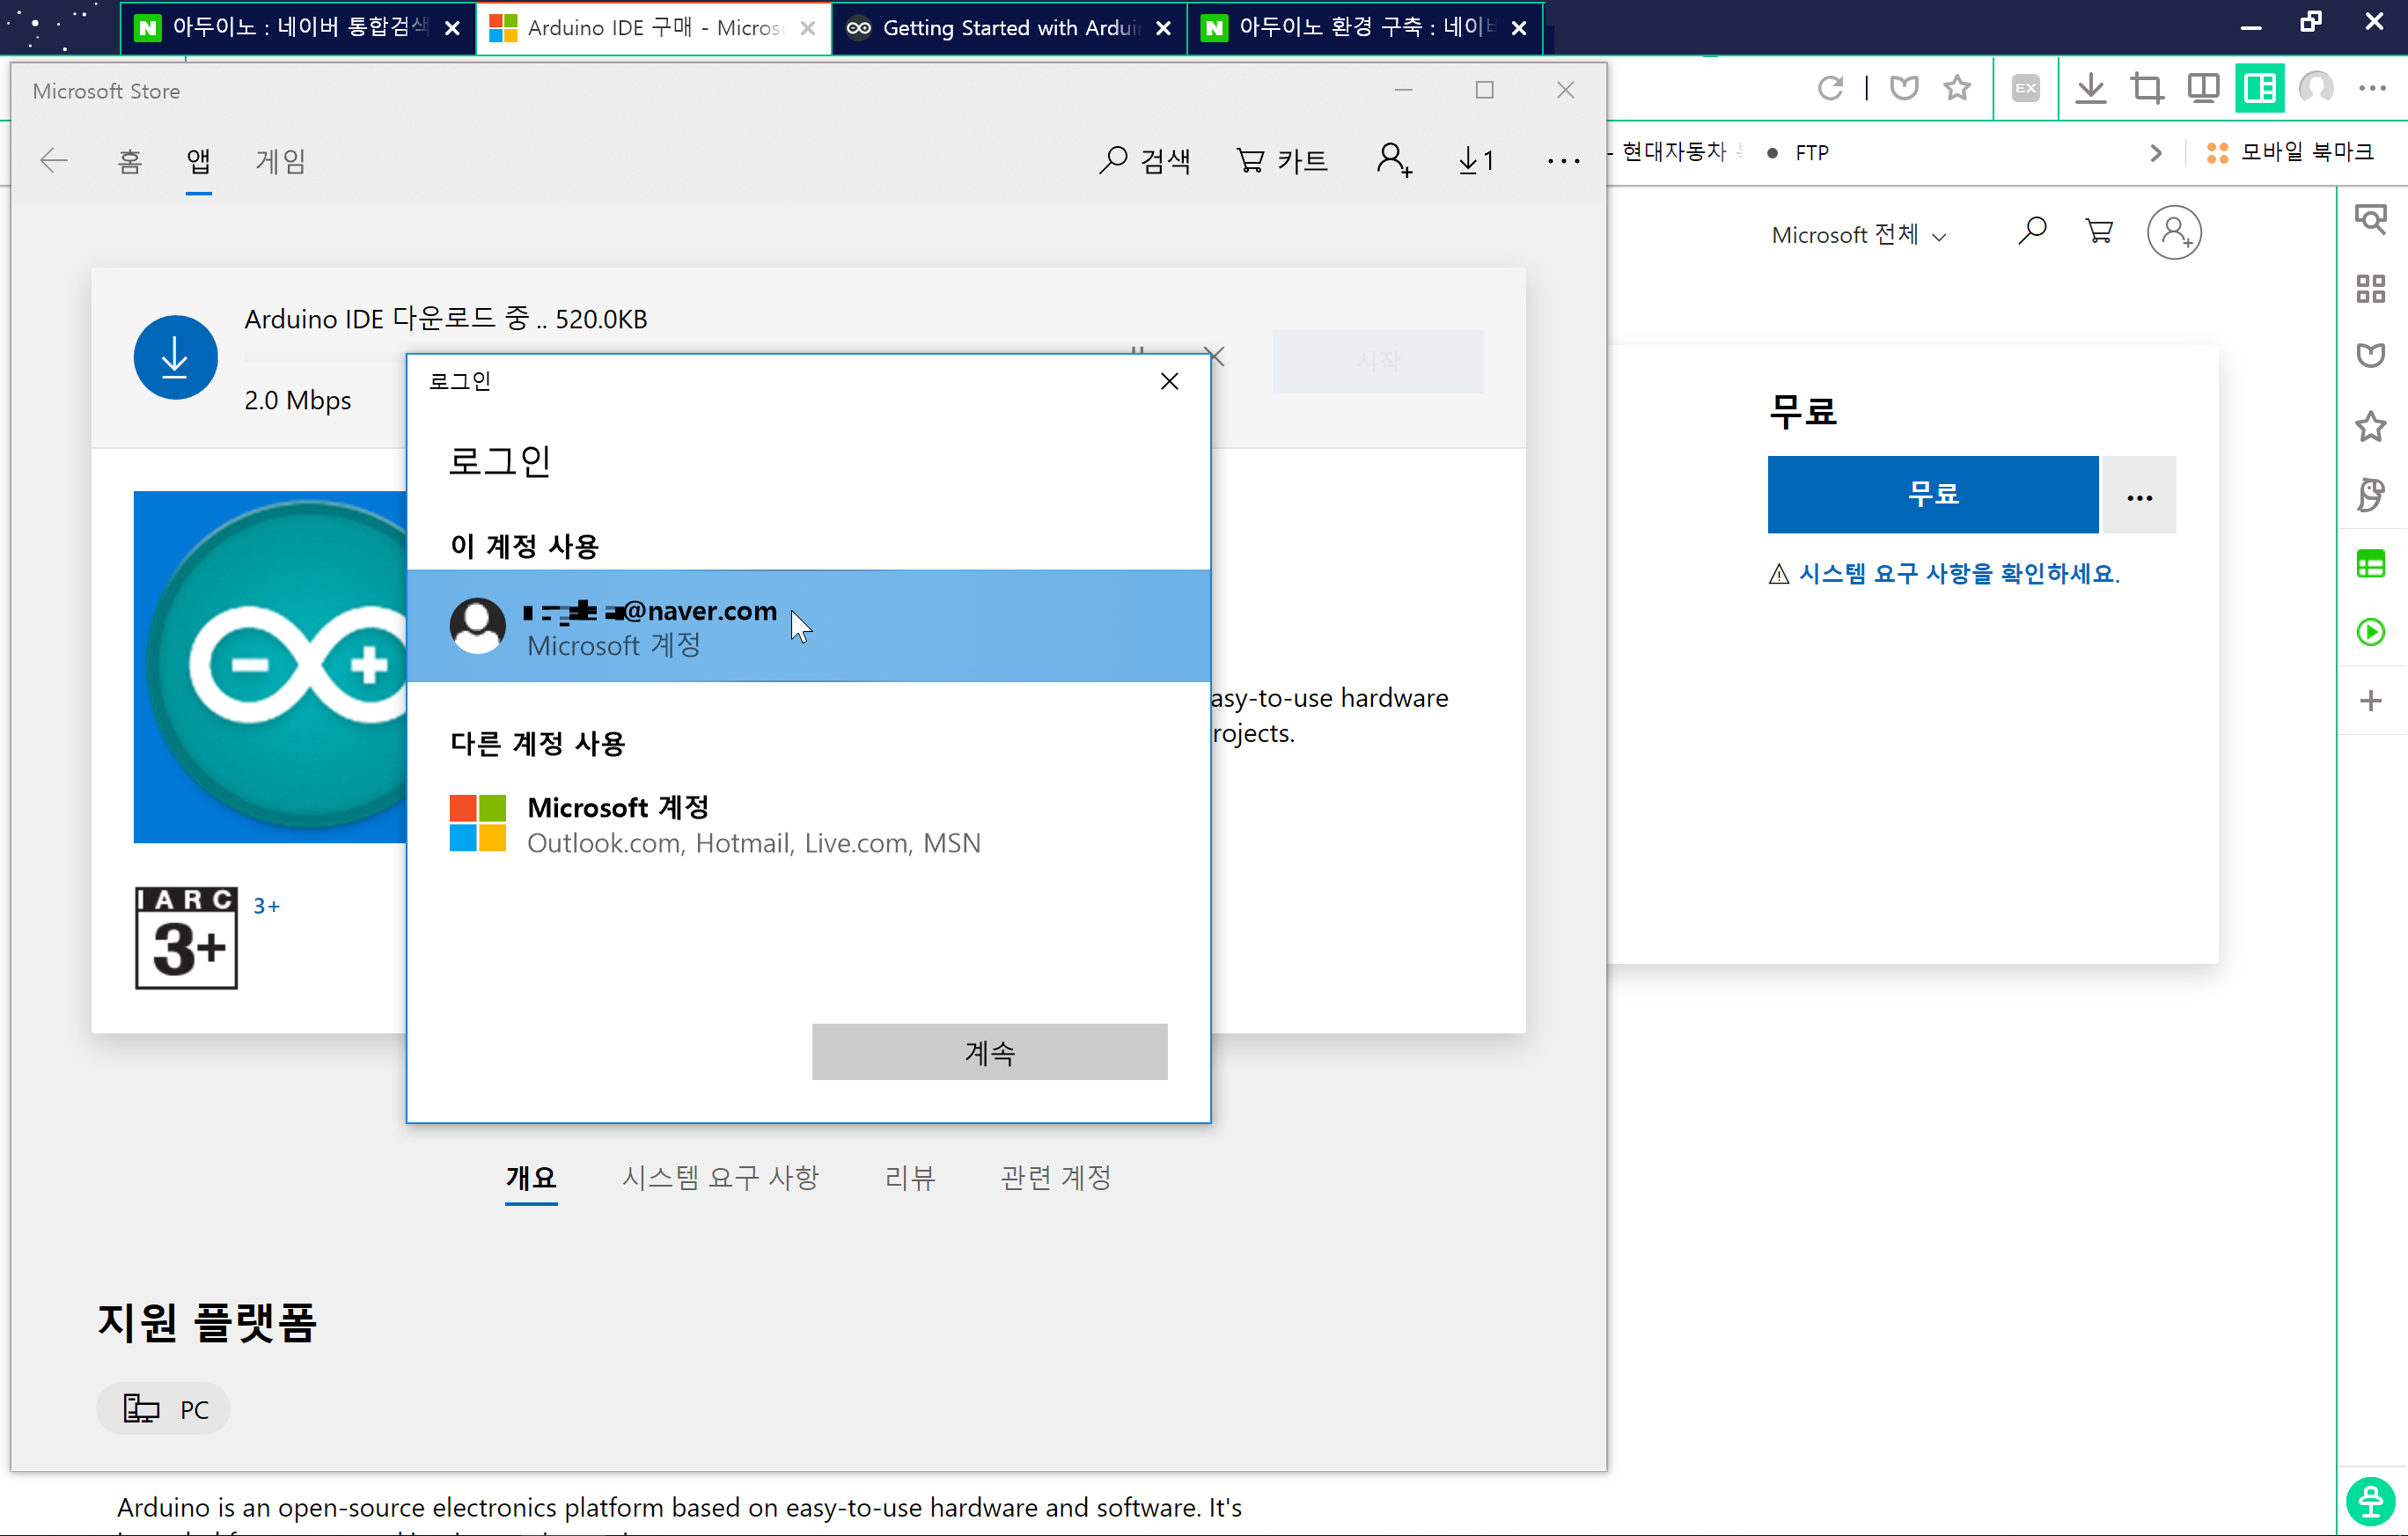Choose other Microsoft 계정 option
2408x1536 pixels.
pos(808,824)
